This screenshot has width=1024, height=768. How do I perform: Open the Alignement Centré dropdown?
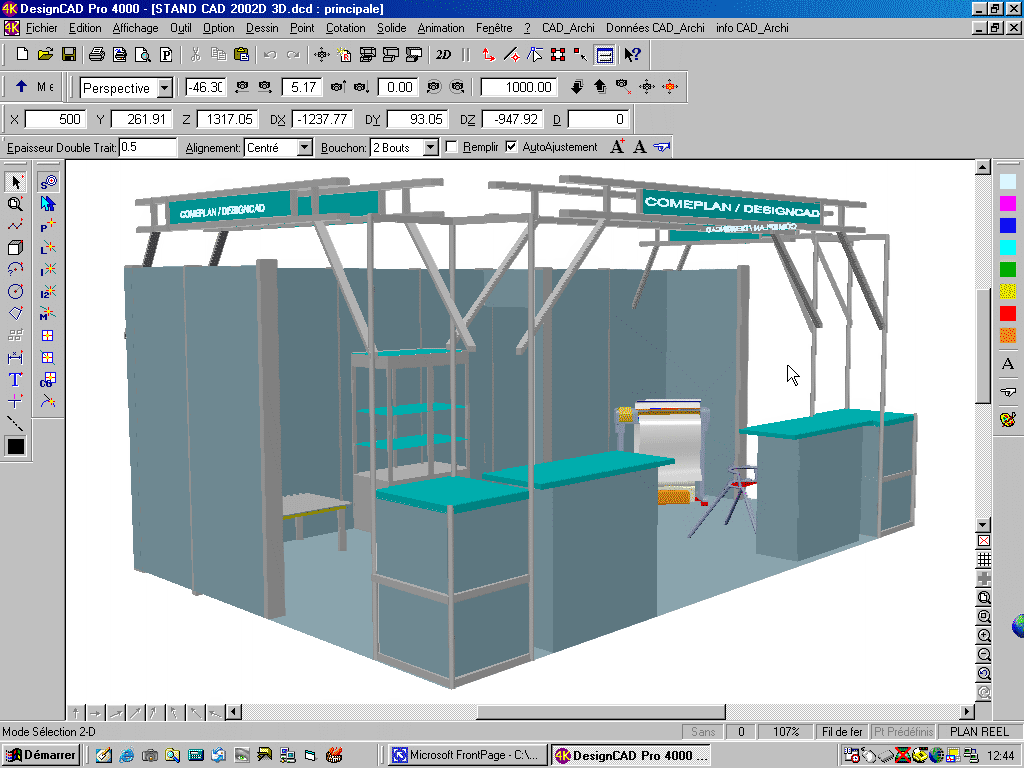(x=309, y=146)
